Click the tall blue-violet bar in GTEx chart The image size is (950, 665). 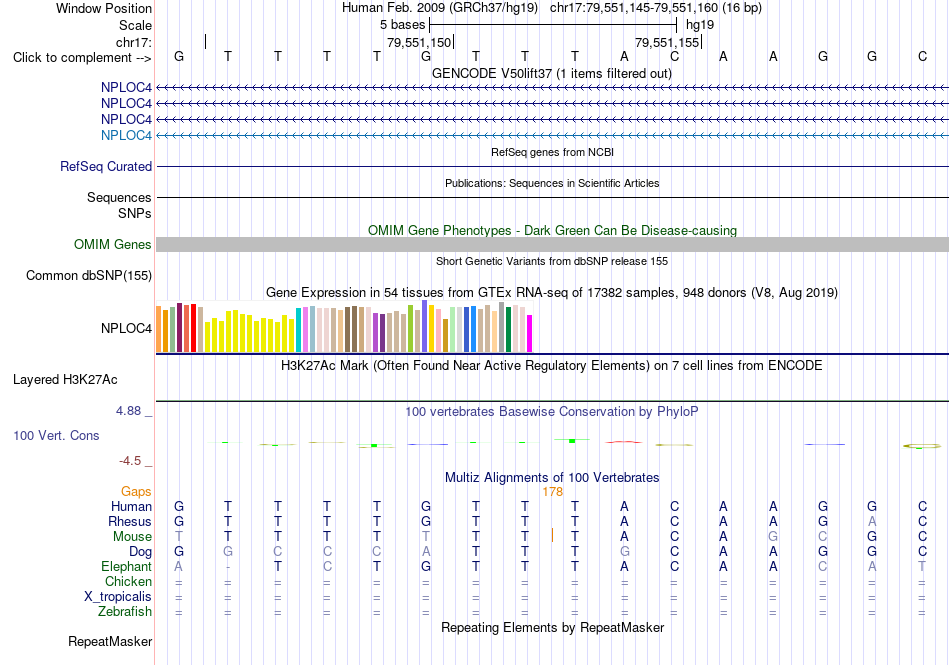tap(425, 326)
